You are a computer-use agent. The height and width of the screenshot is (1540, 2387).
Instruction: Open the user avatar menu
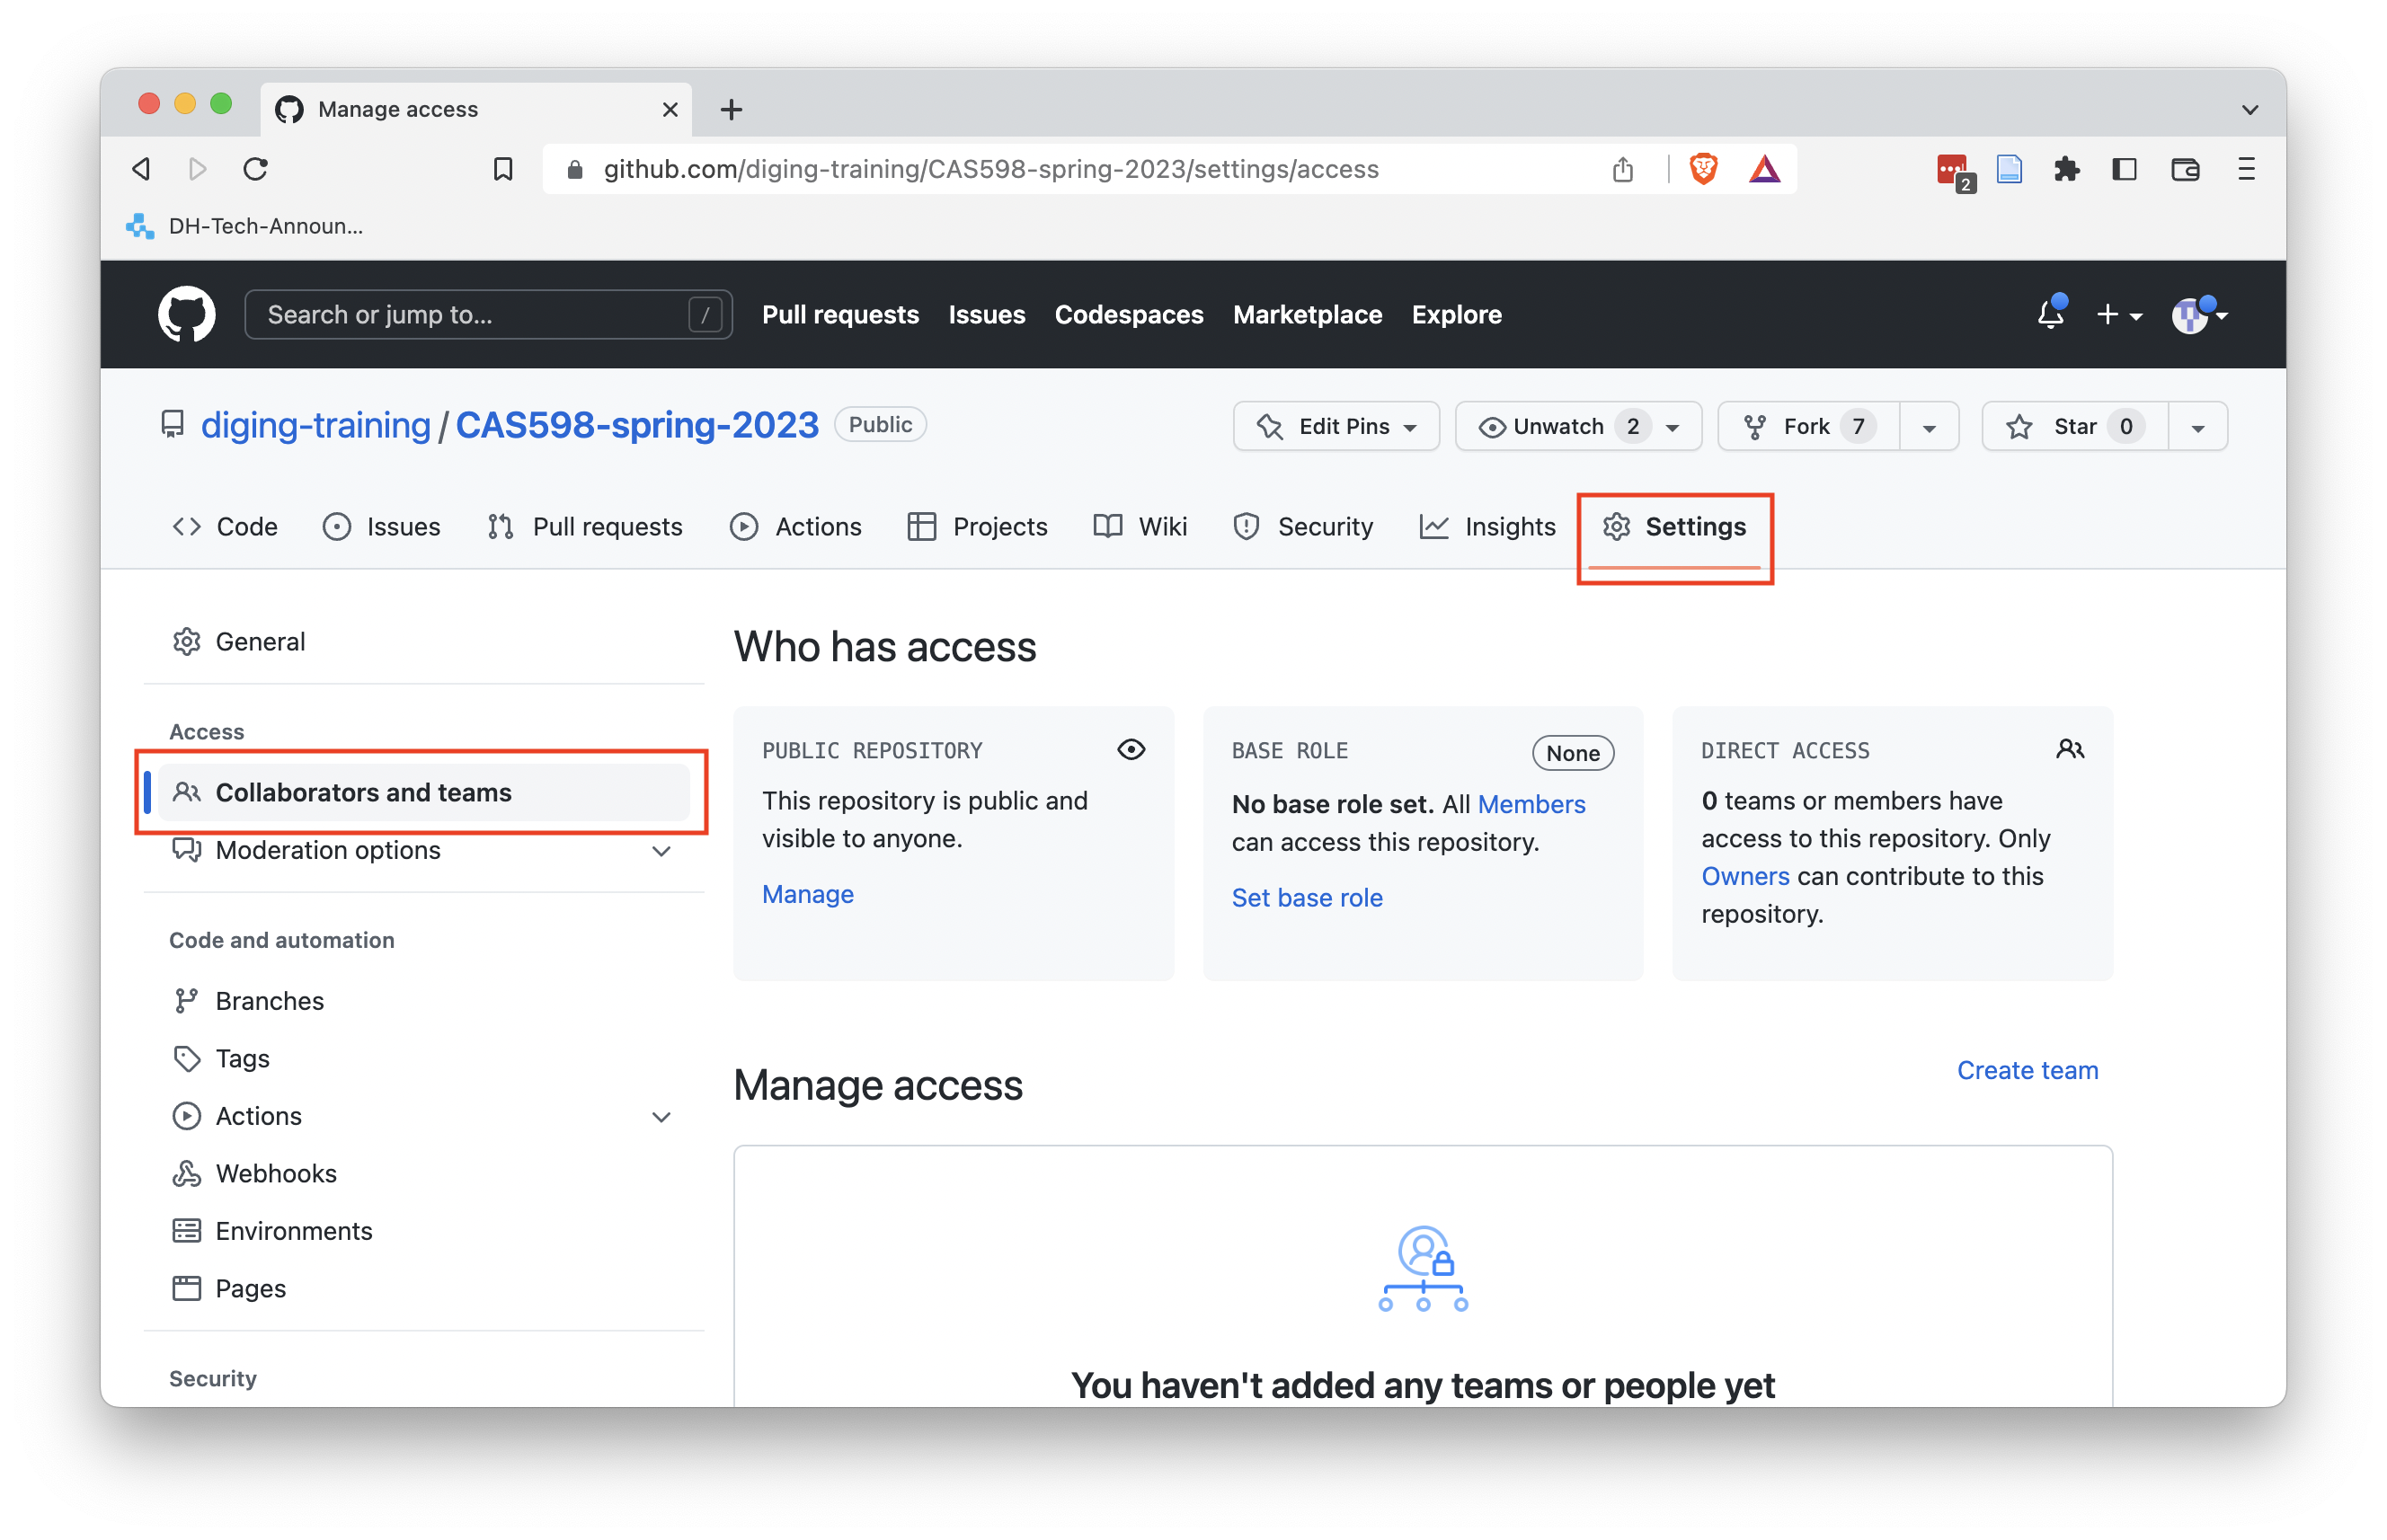2198,315
